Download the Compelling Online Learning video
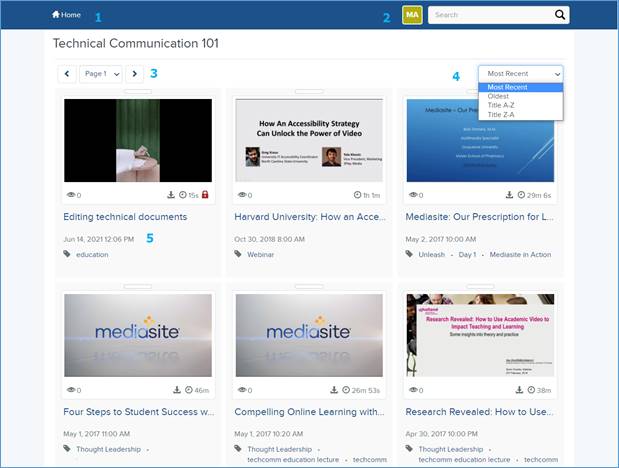The image size is (619, 468). 334,390
